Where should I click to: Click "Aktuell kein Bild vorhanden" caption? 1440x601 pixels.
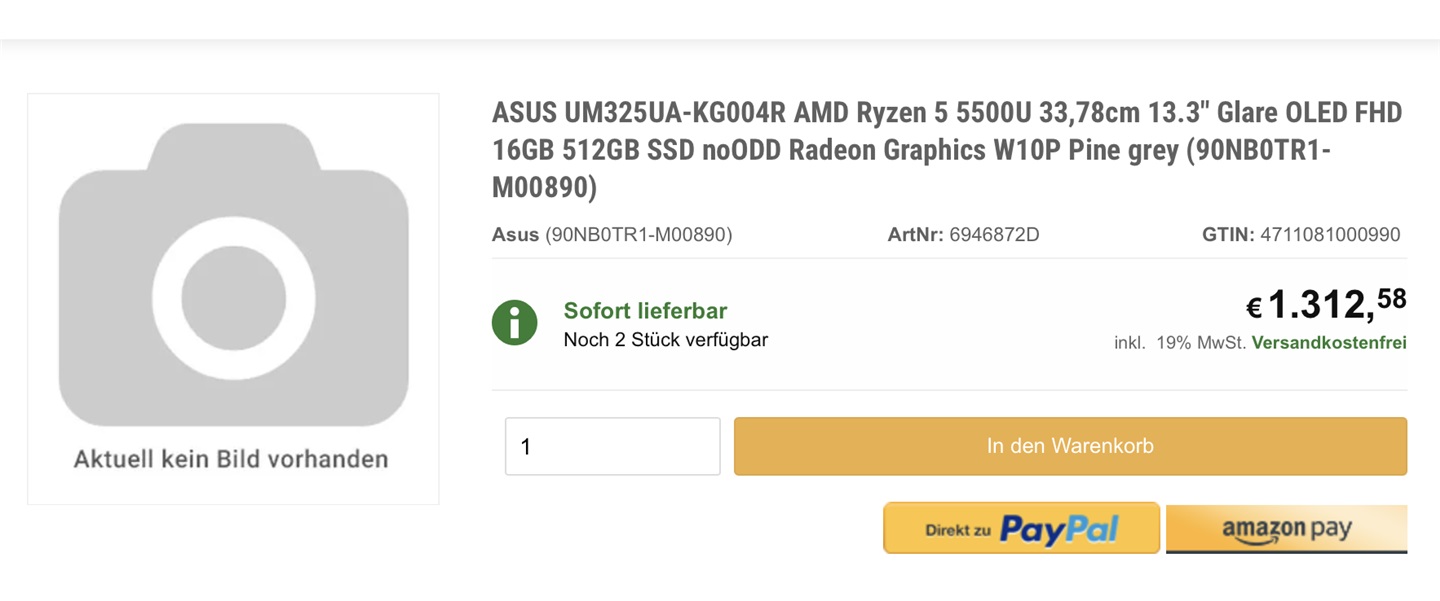(x=231, y=459)
